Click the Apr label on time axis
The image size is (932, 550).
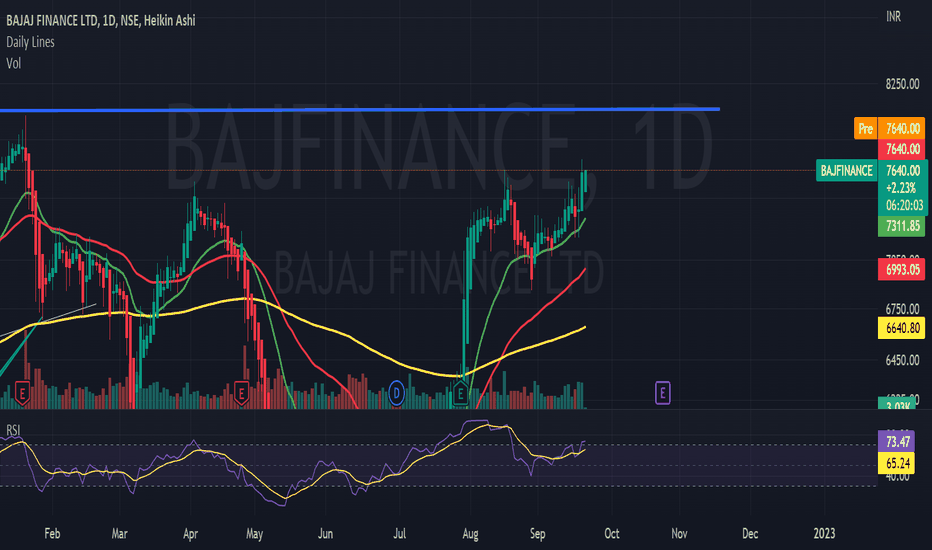click(x=190, y=533)
